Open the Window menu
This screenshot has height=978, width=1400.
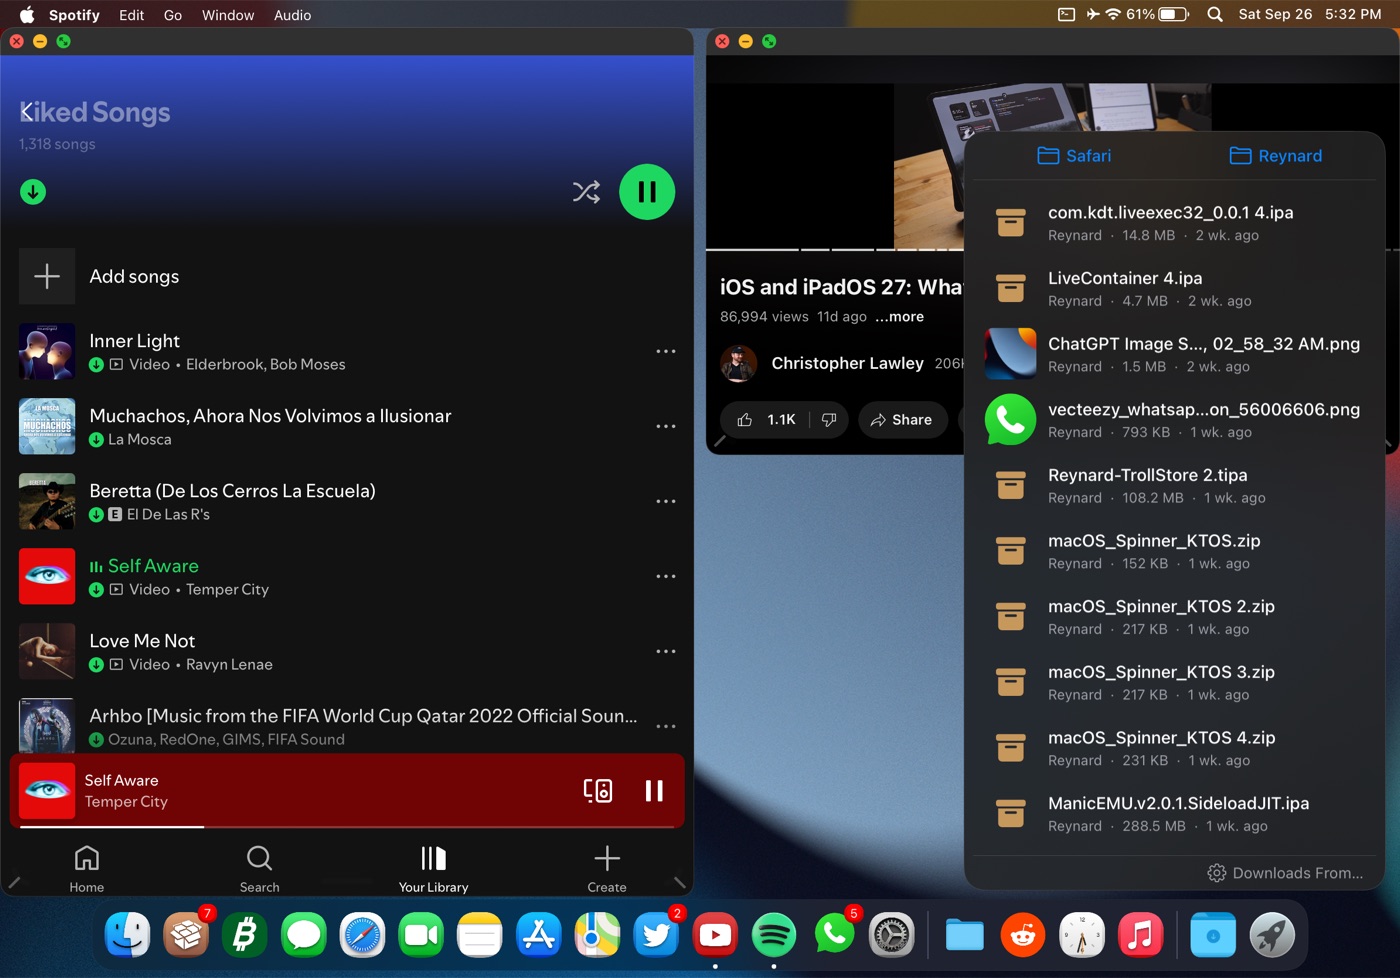[x=228, y=15]
